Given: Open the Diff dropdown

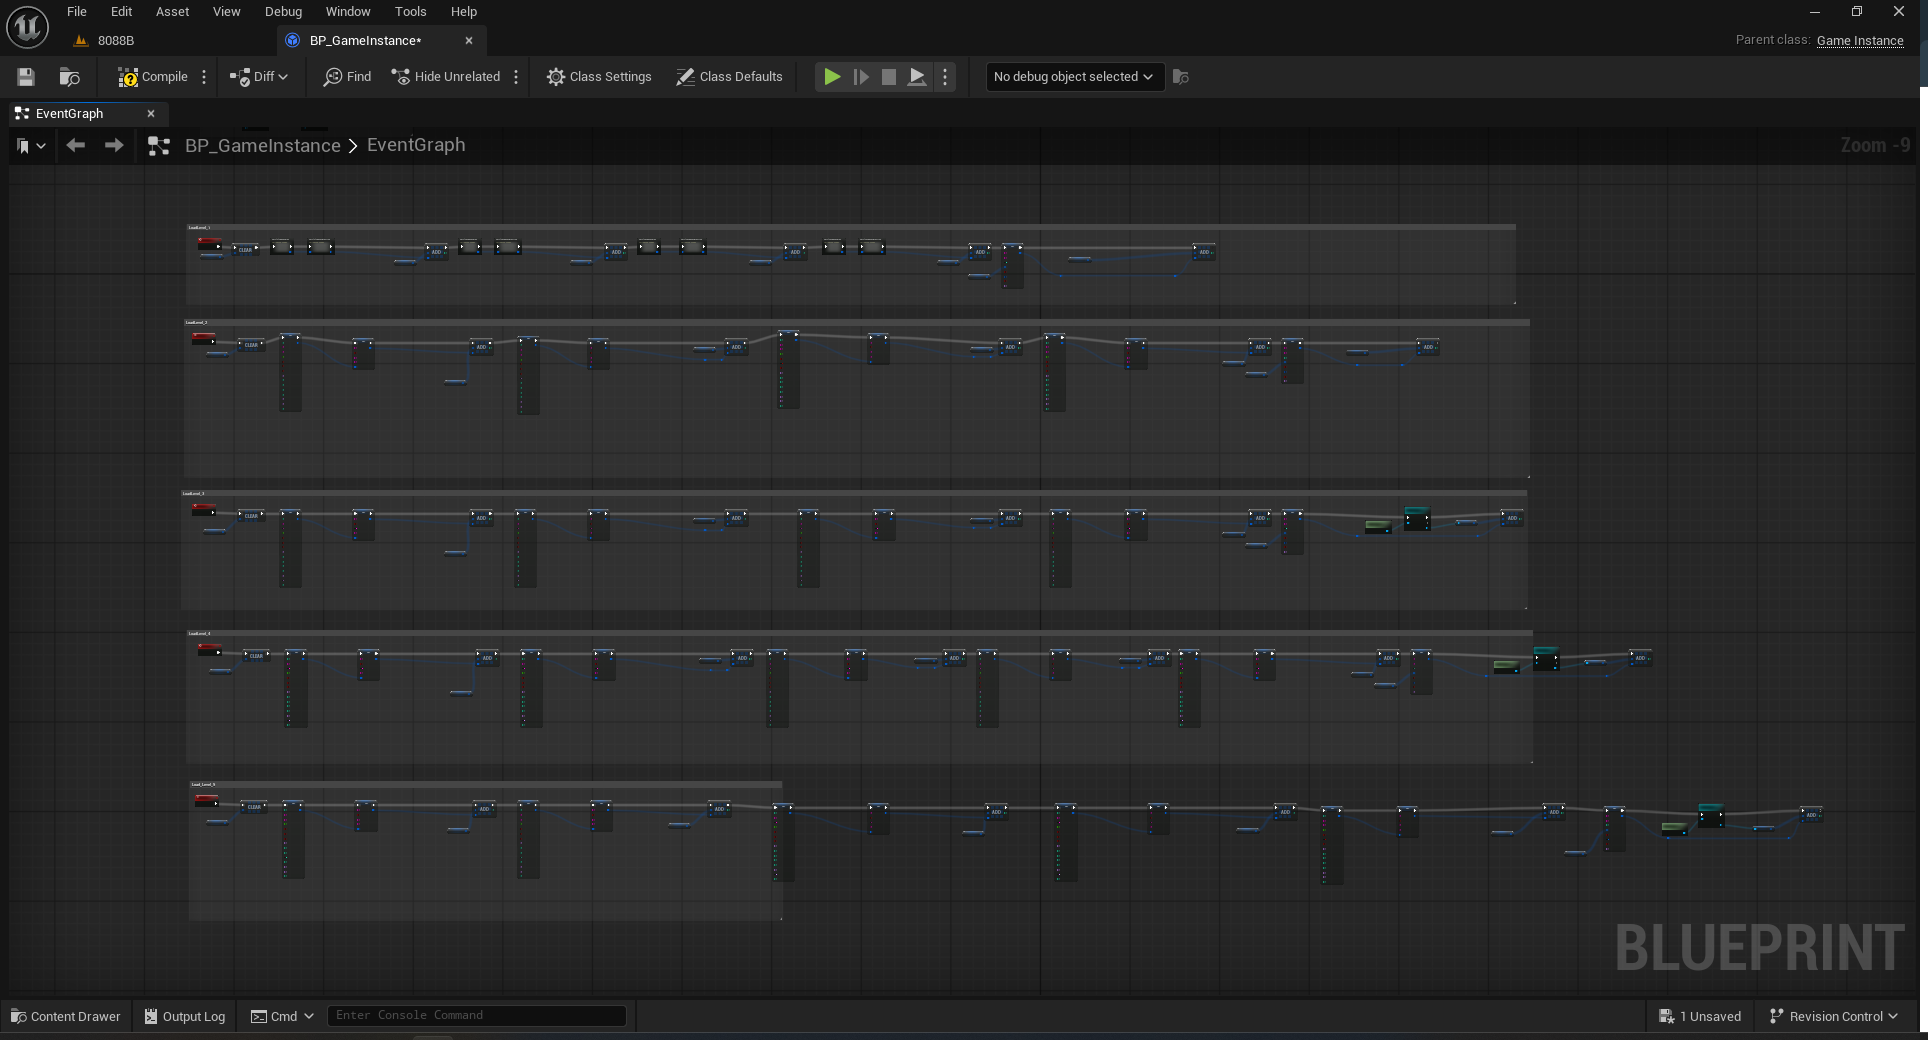Looking at the screenshot, I should pyautogui.click(x=259, y=77).
